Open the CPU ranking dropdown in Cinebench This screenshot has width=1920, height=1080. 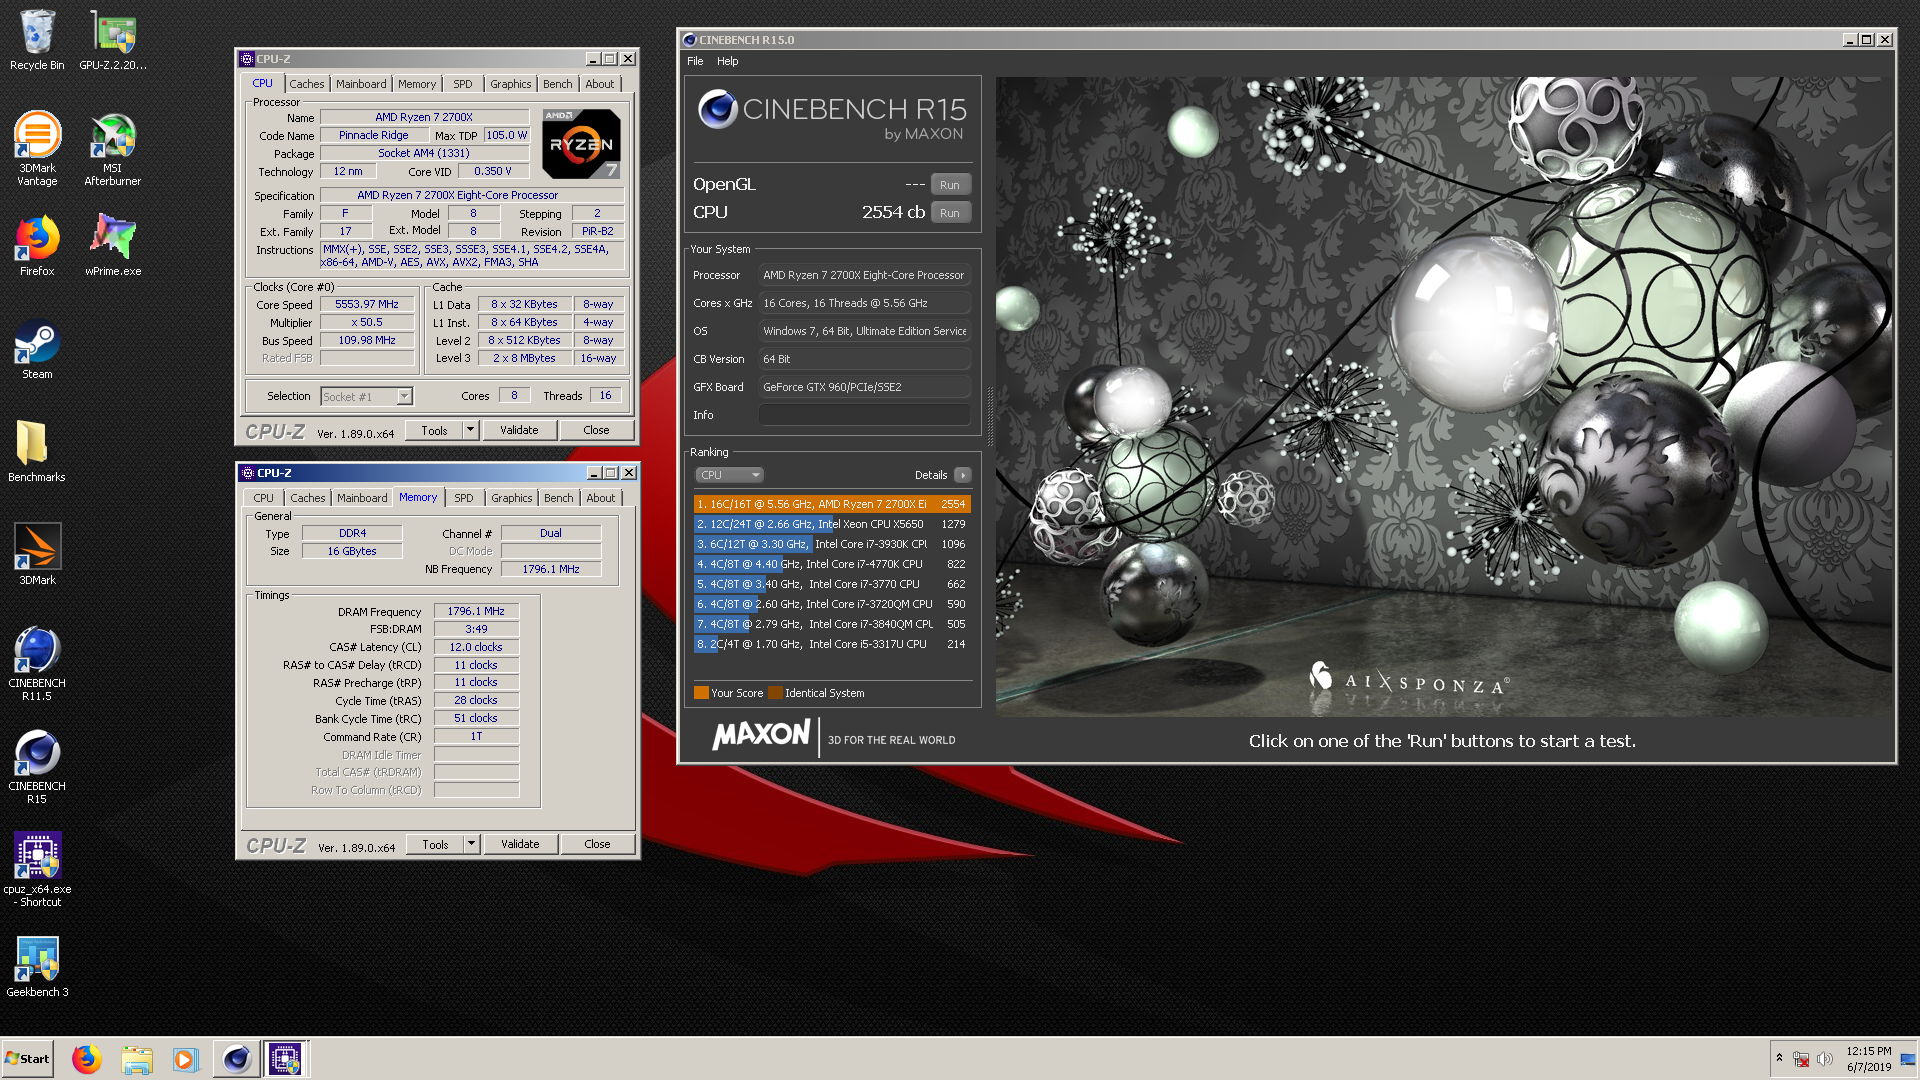click(x=729, y=475)
